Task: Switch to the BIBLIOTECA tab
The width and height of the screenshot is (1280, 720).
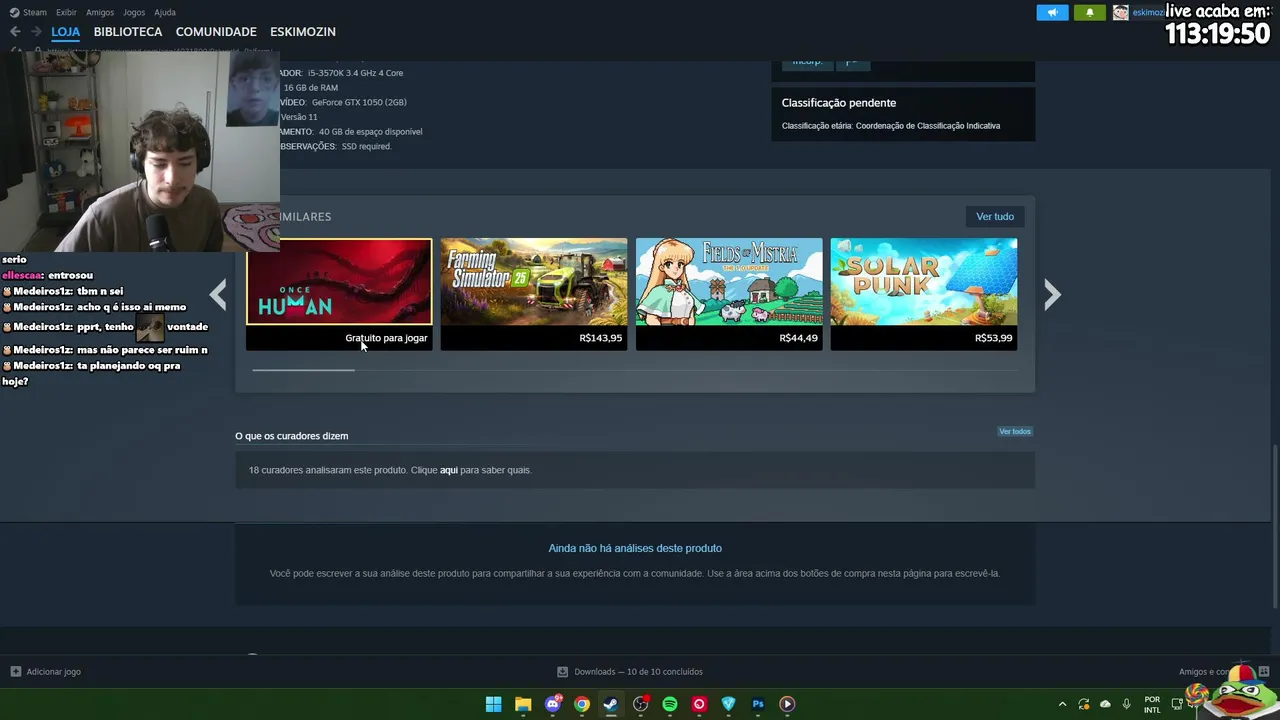Action: (128, 32)
